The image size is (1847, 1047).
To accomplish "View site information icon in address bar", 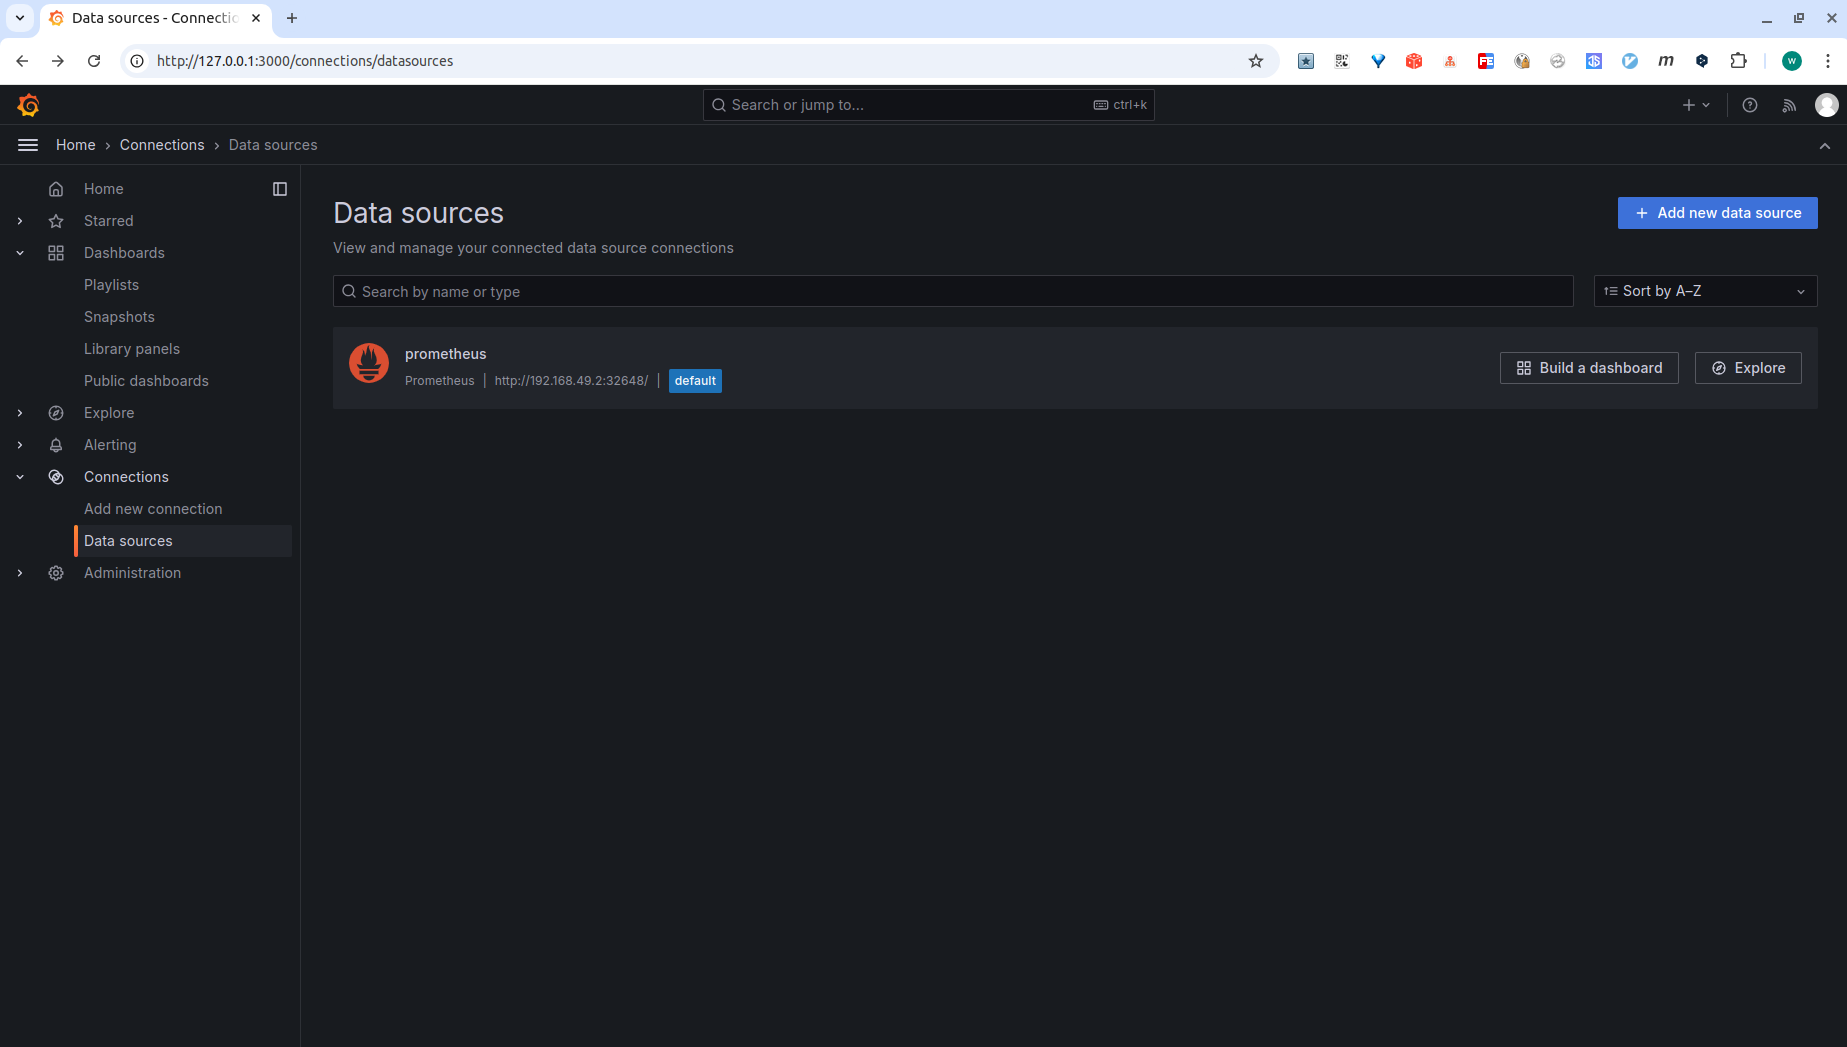I will [137, 61].
